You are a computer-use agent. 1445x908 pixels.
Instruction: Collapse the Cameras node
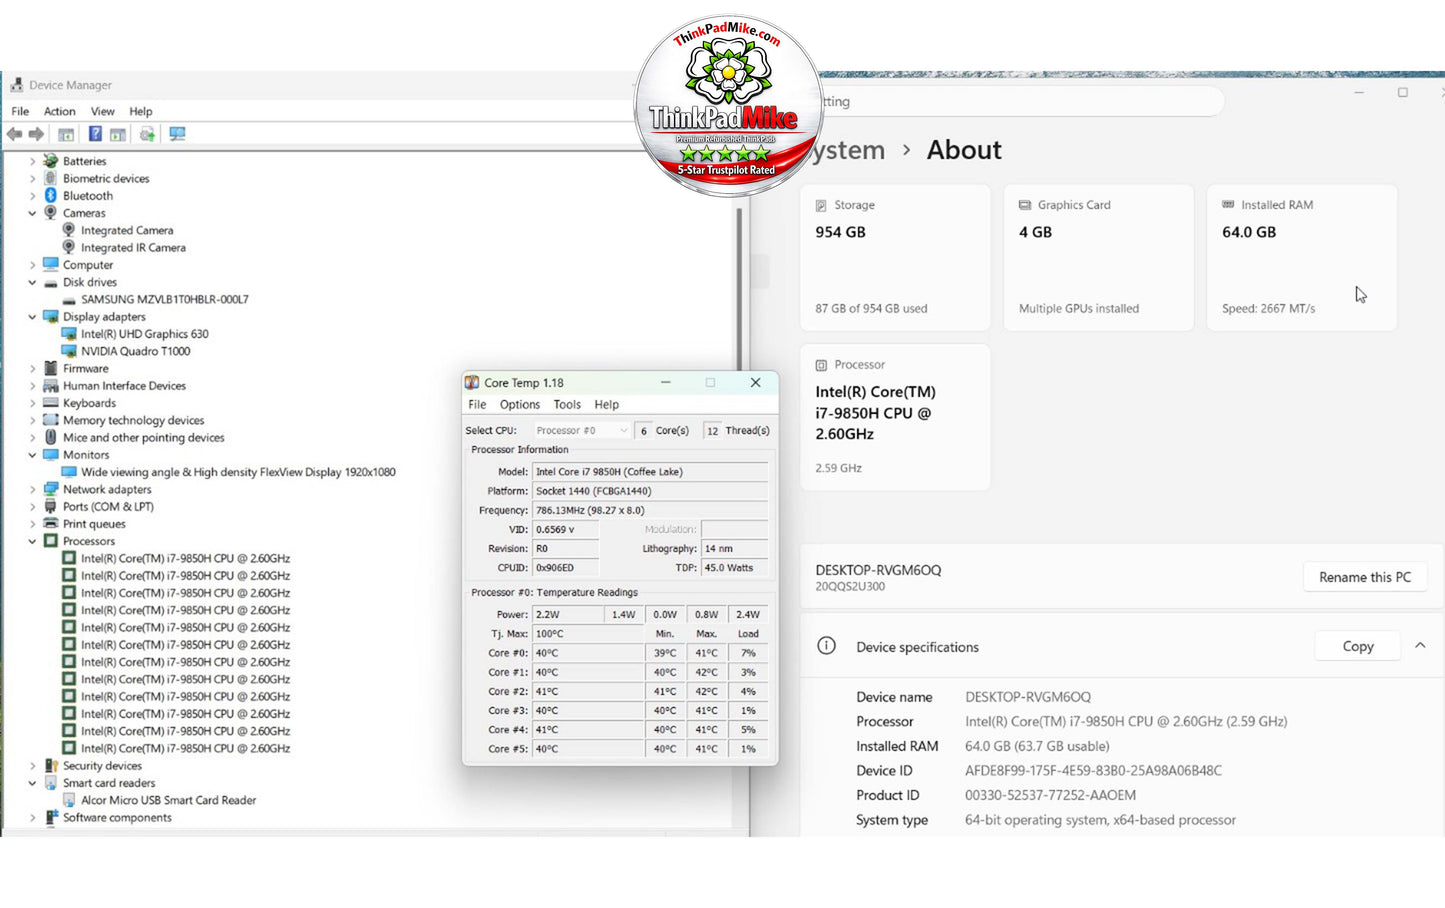32,213
